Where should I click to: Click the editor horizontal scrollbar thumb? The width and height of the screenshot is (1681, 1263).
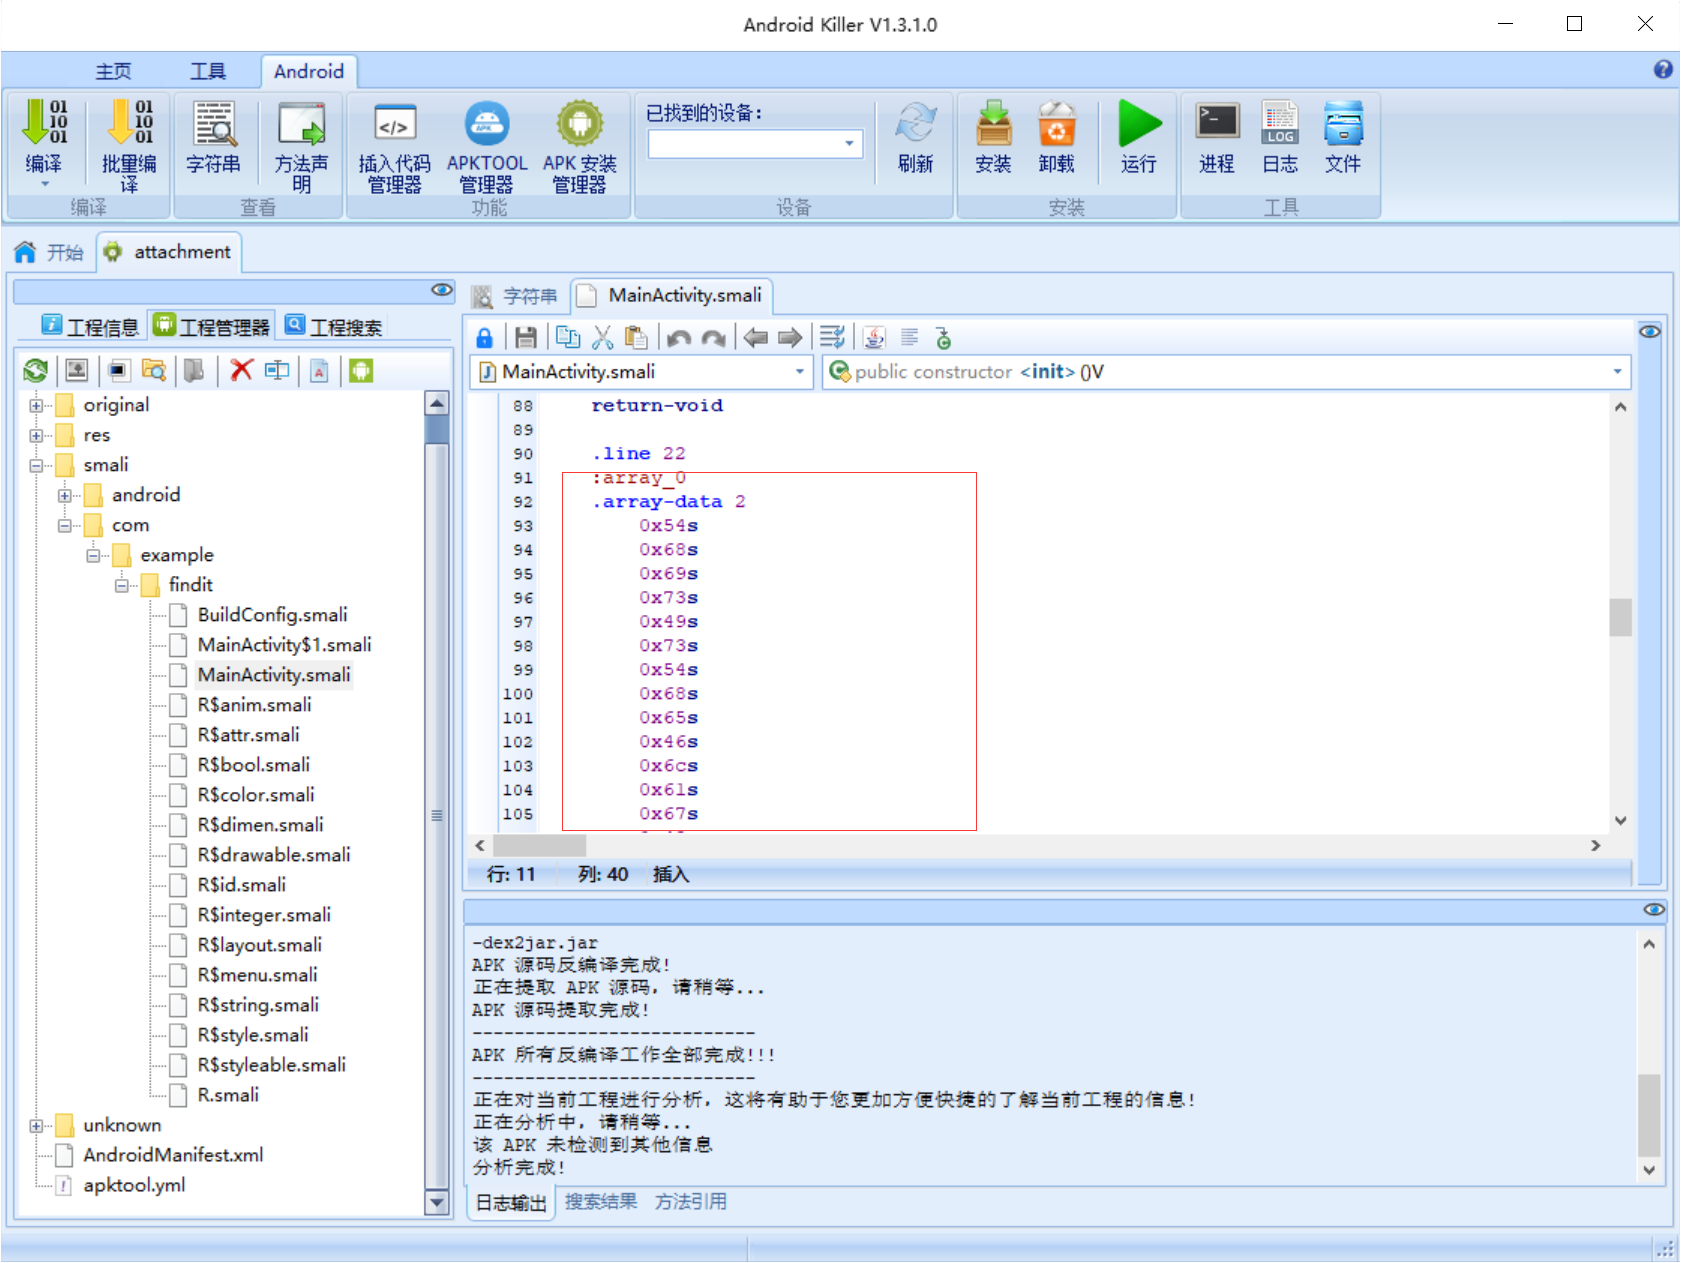tap(540, 846)
